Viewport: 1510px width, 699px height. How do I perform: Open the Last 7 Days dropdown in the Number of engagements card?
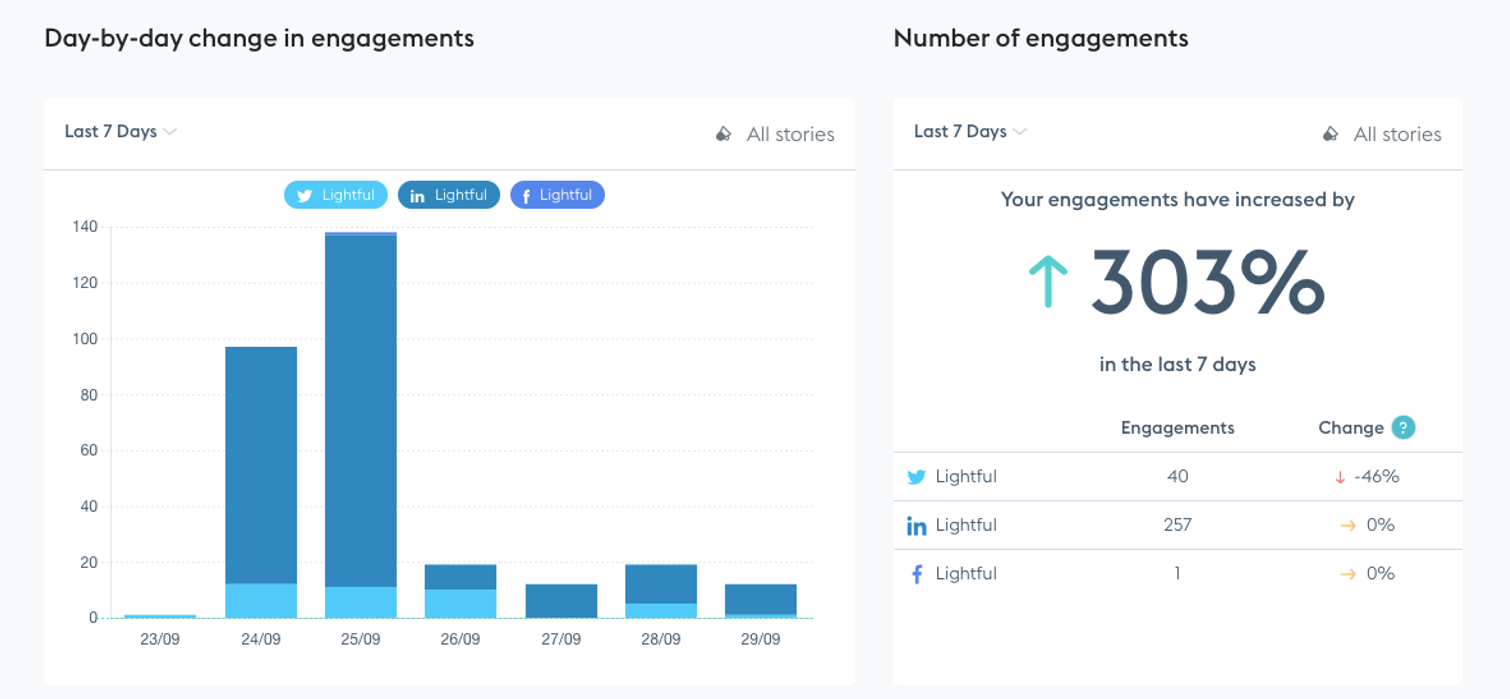point(970,131)
